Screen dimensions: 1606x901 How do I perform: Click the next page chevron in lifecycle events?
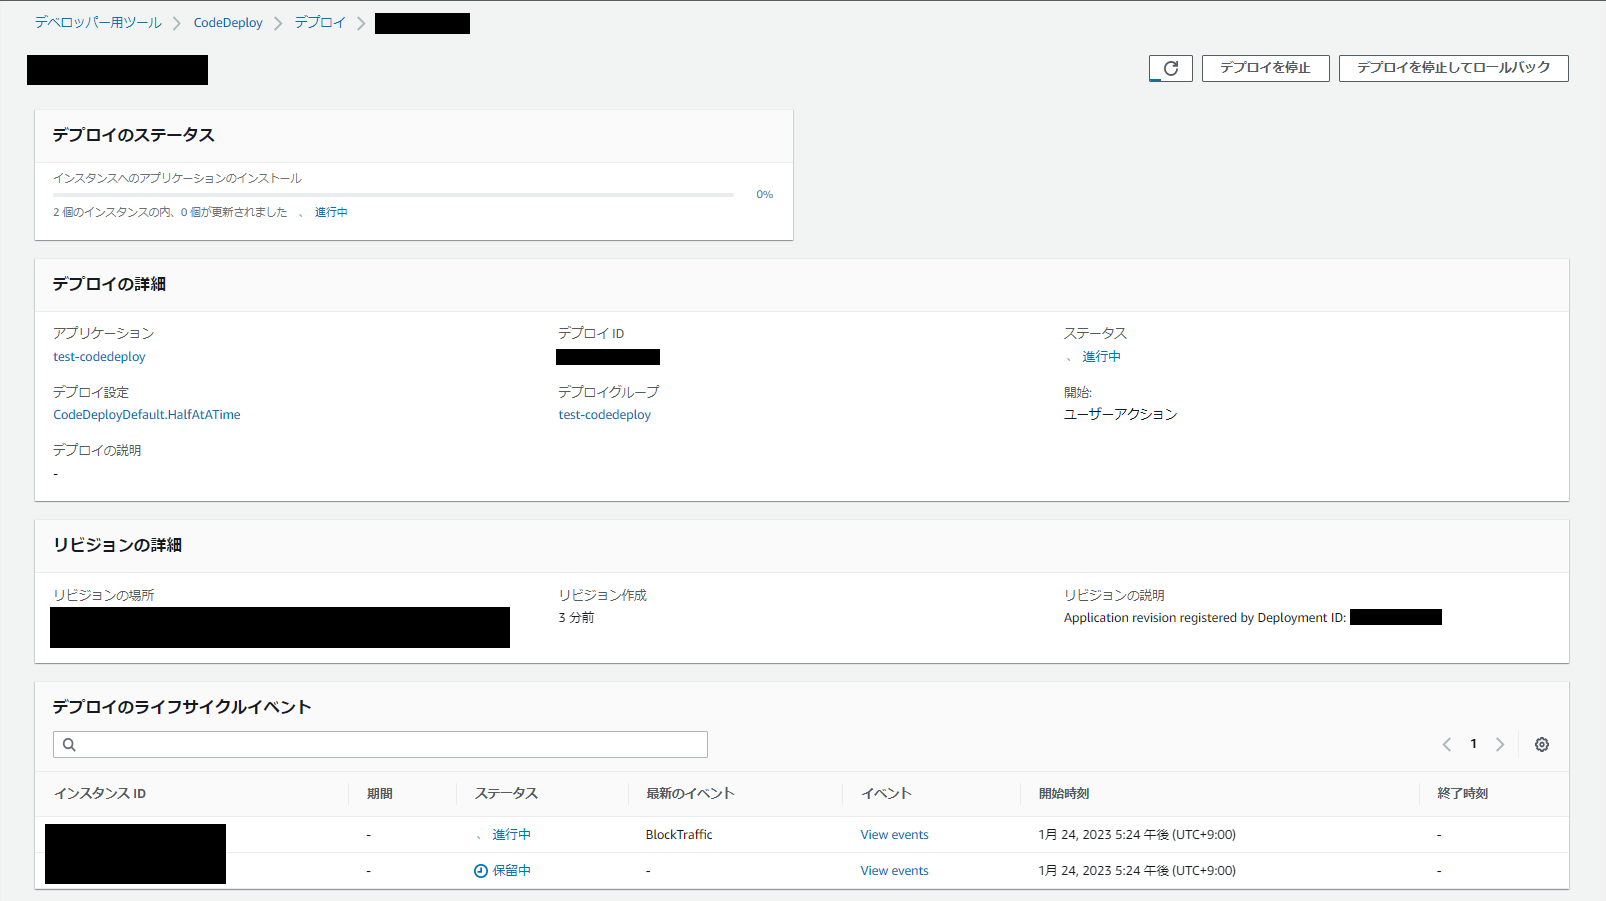1500,744
